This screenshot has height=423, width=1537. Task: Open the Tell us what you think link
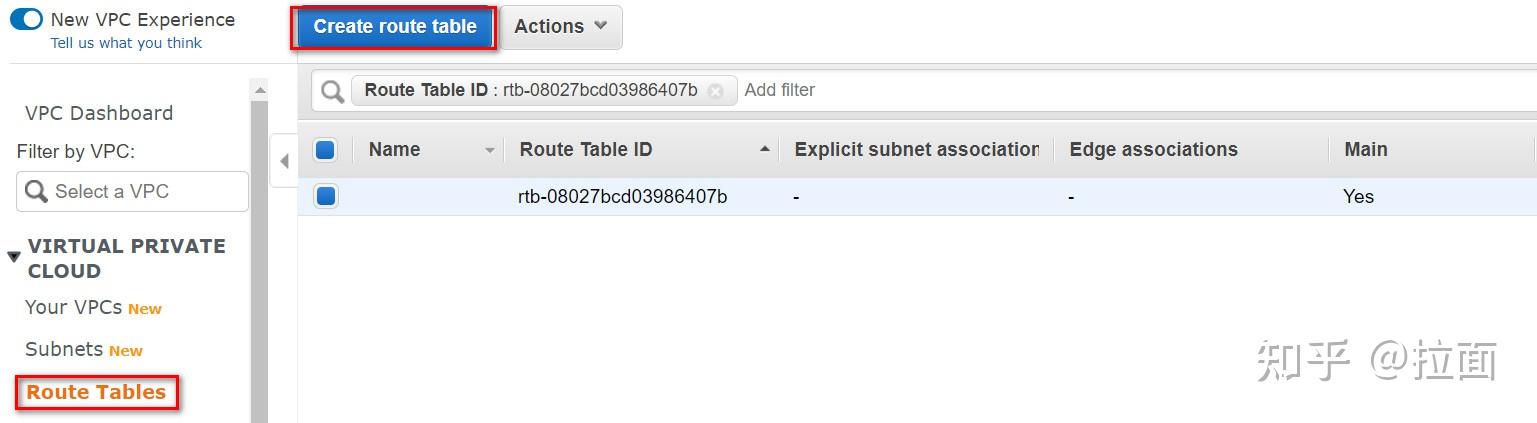126,43
